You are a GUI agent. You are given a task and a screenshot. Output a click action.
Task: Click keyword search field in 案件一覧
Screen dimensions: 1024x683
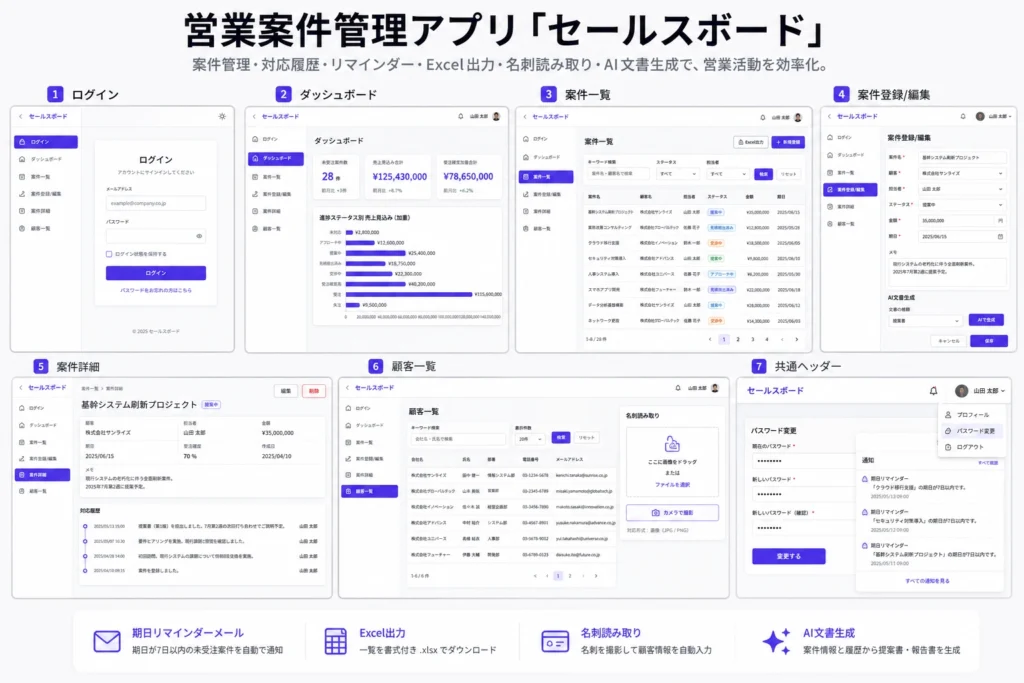(618, 174)
